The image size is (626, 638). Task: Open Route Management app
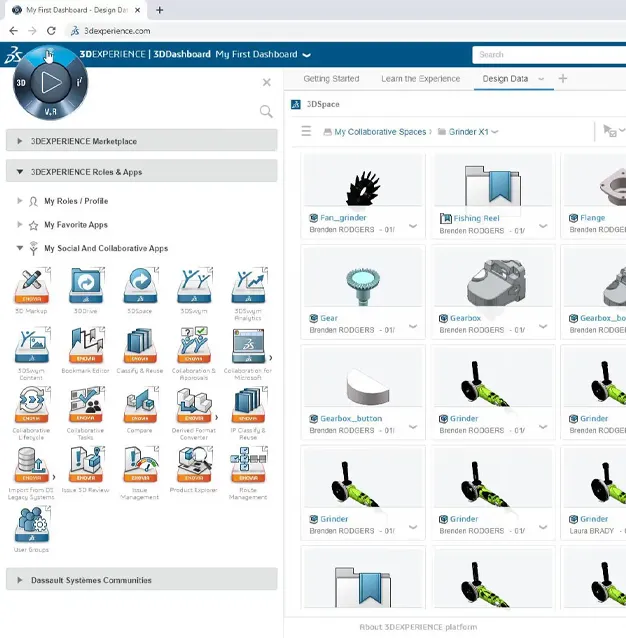point(248,465)
